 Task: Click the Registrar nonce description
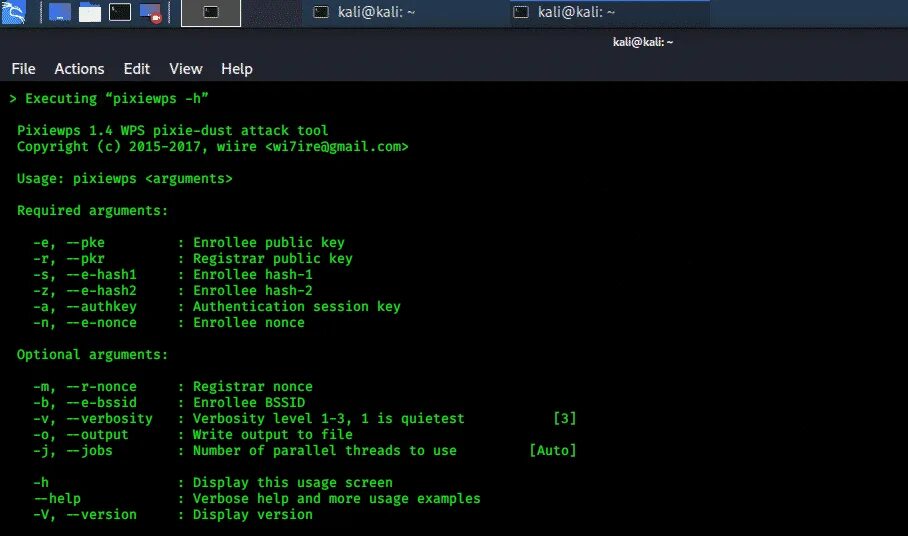click(252, 387)
